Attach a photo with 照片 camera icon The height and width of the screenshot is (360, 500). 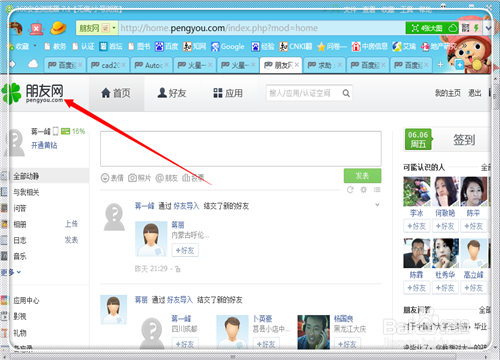click(140, 178)
